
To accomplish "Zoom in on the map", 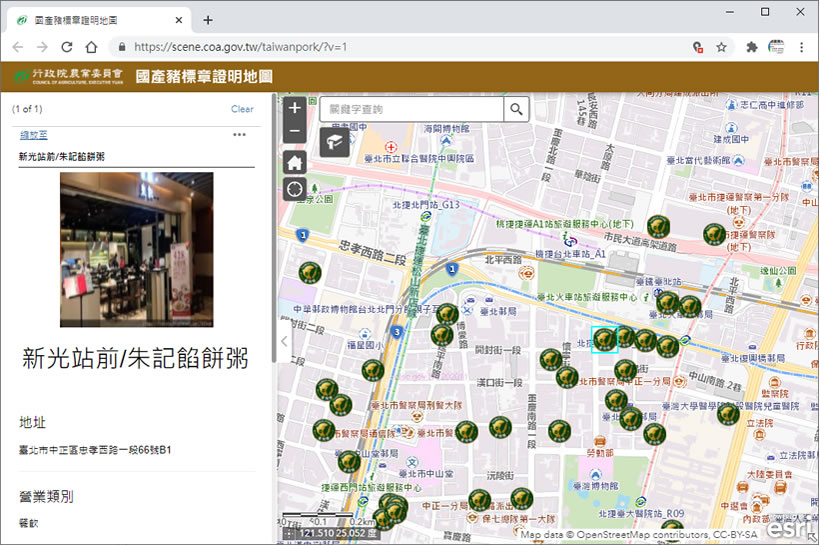I will (x=294, y=108).
